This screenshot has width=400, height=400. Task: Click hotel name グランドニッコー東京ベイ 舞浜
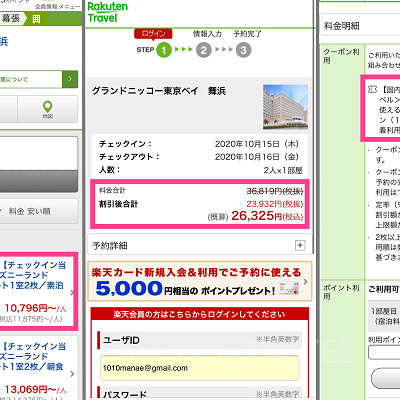pos(159,91)
